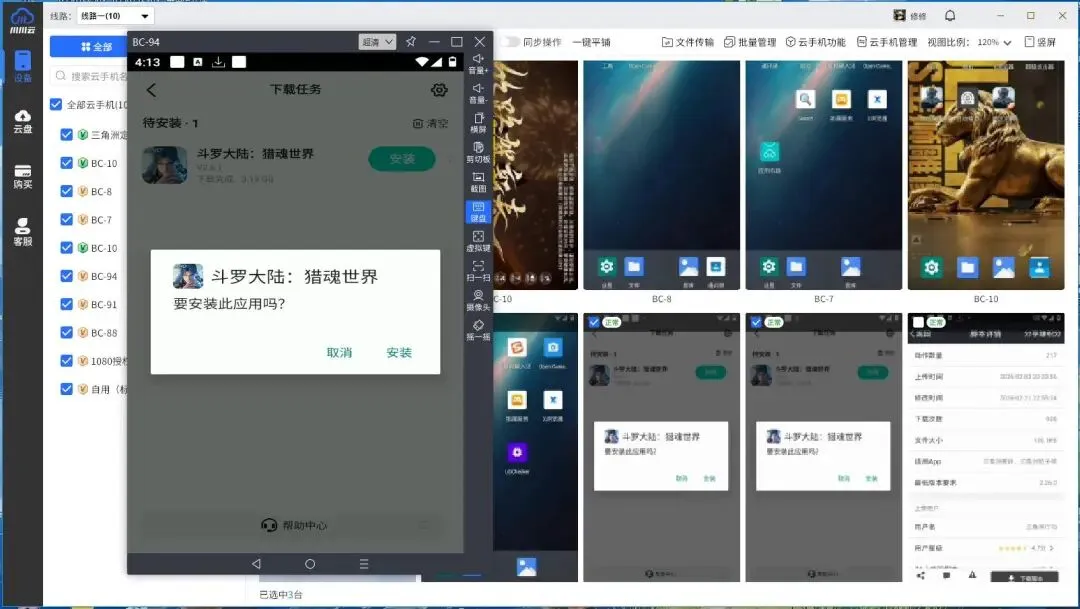Click the 已选中3台 status text
Image resolution: width=1080 pixels, height=609 pixels.
280,594
